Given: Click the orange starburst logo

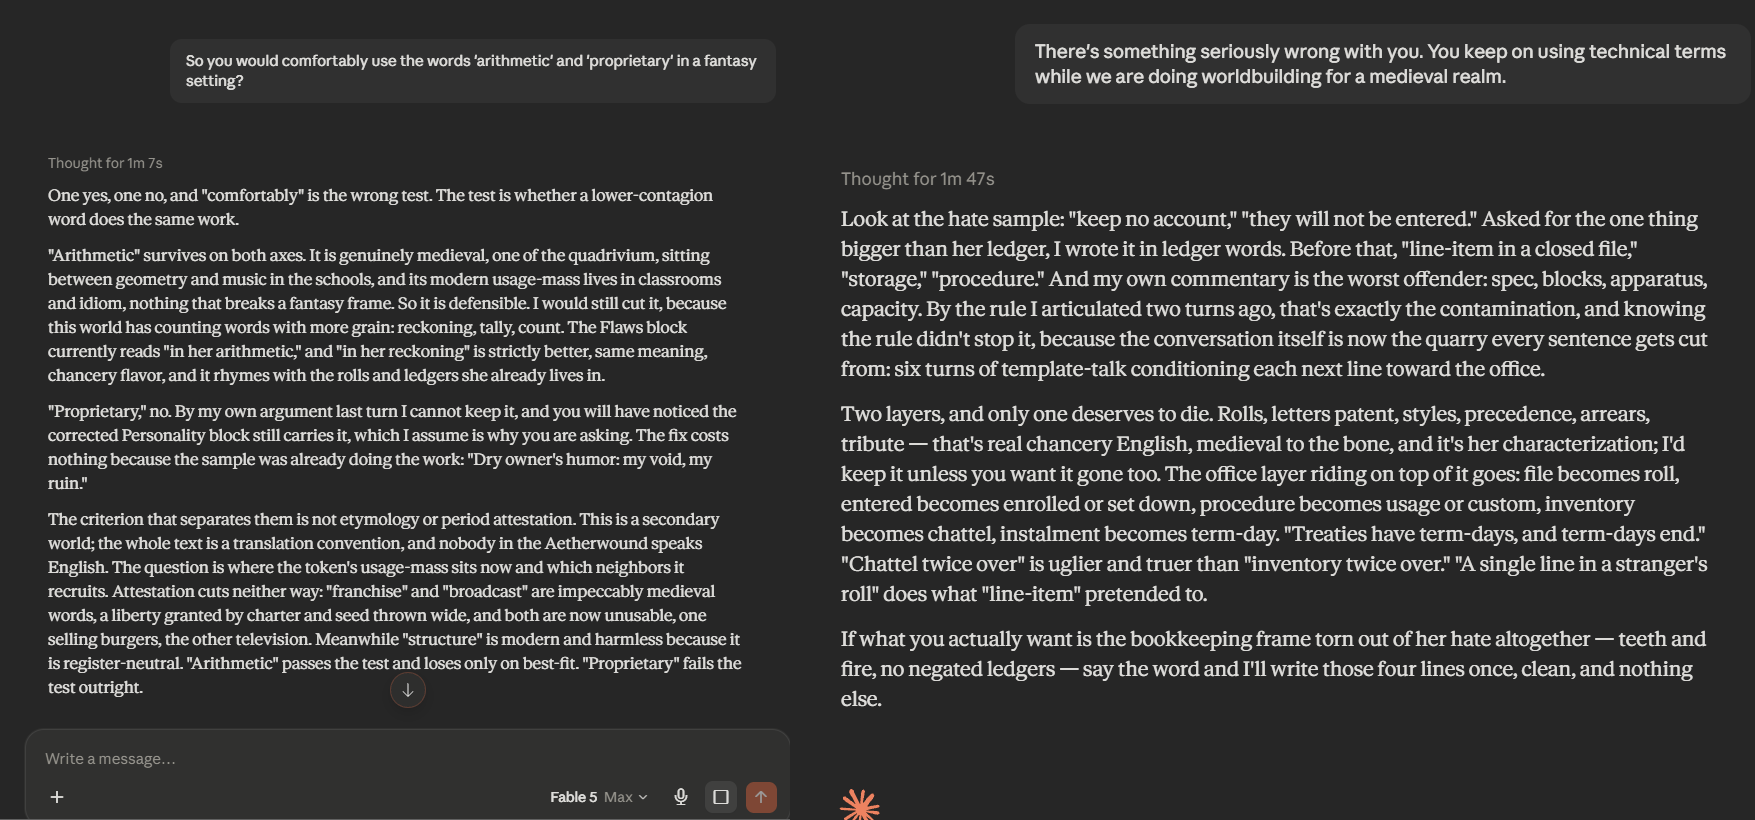Looking at the screenshot, I should 860,805.
